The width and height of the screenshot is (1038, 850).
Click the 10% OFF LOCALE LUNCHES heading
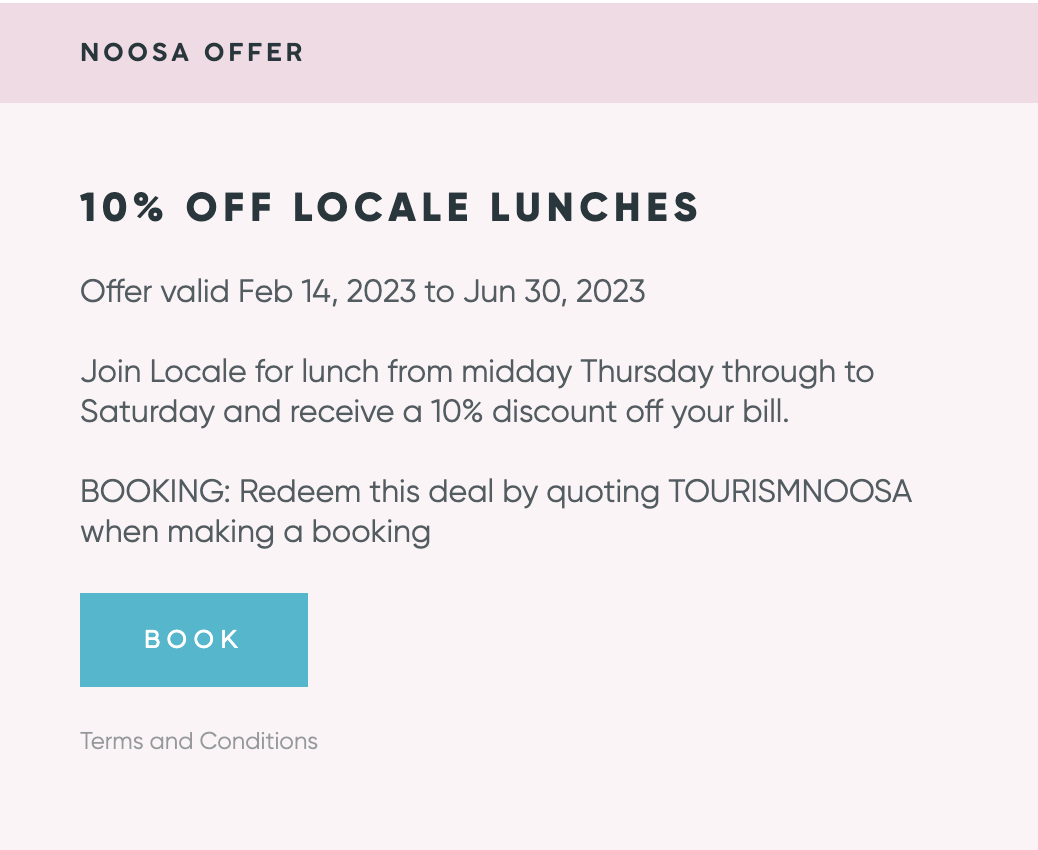[390, 207]
